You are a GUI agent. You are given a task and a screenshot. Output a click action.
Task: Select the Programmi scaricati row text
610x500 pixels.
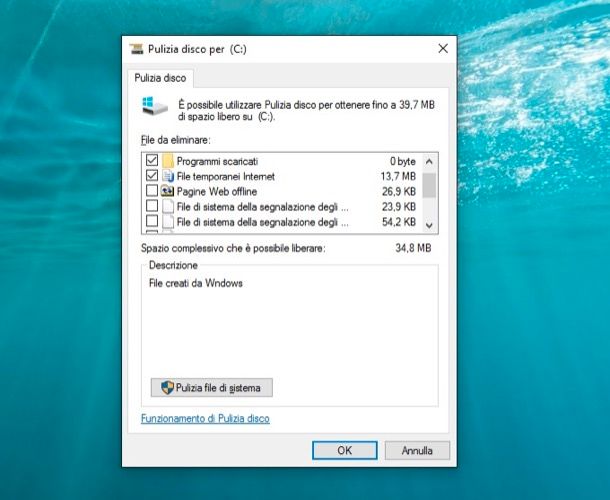[217, 161]
